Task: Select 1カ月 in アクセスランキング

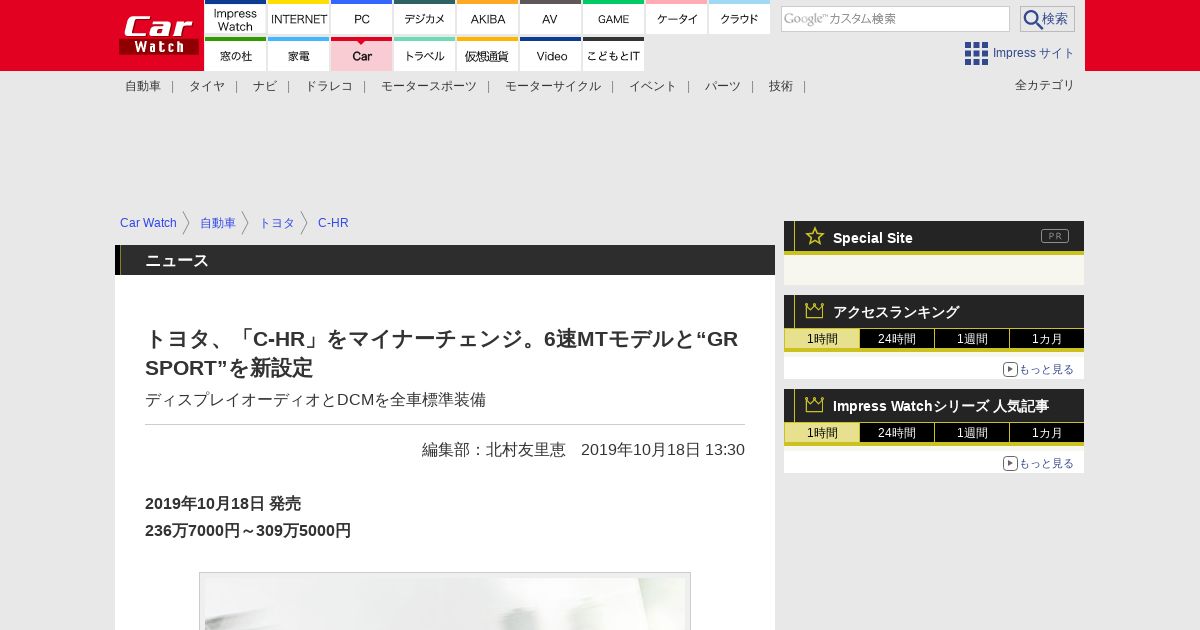Action: point(1047,338)
